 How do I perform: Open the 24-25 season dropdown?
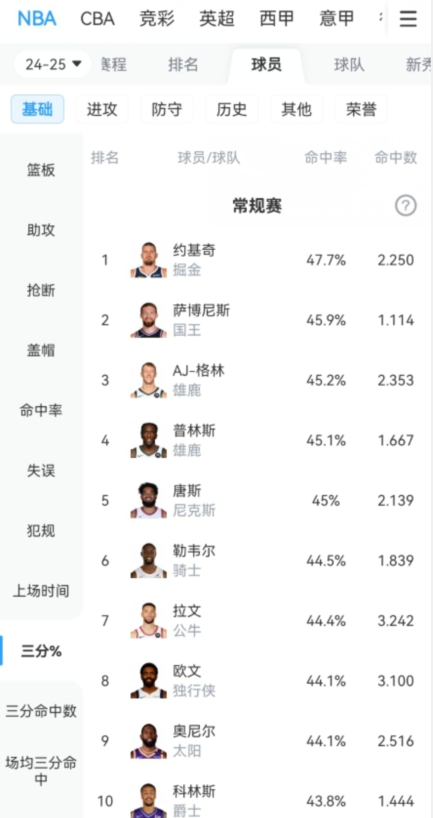point(53,64)
